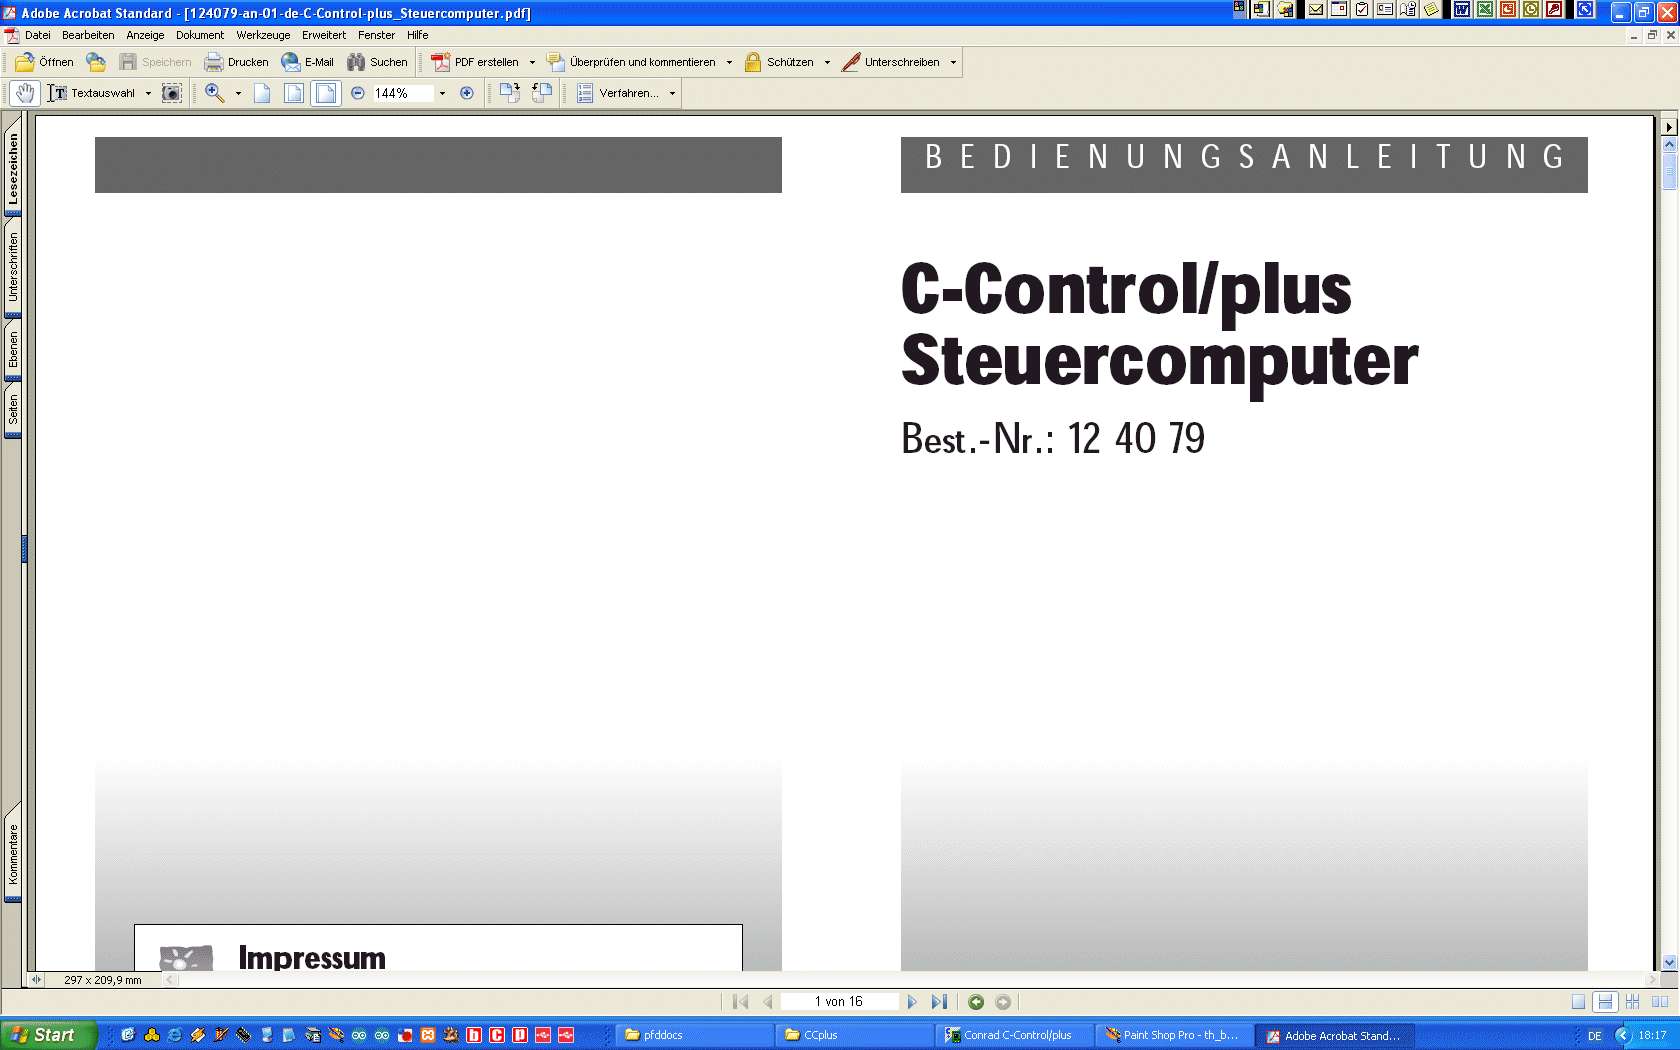Expand PDF erstellen dropdown arrow
The width and height of the screenshot is (1680, 1050).
pos(532,62)
